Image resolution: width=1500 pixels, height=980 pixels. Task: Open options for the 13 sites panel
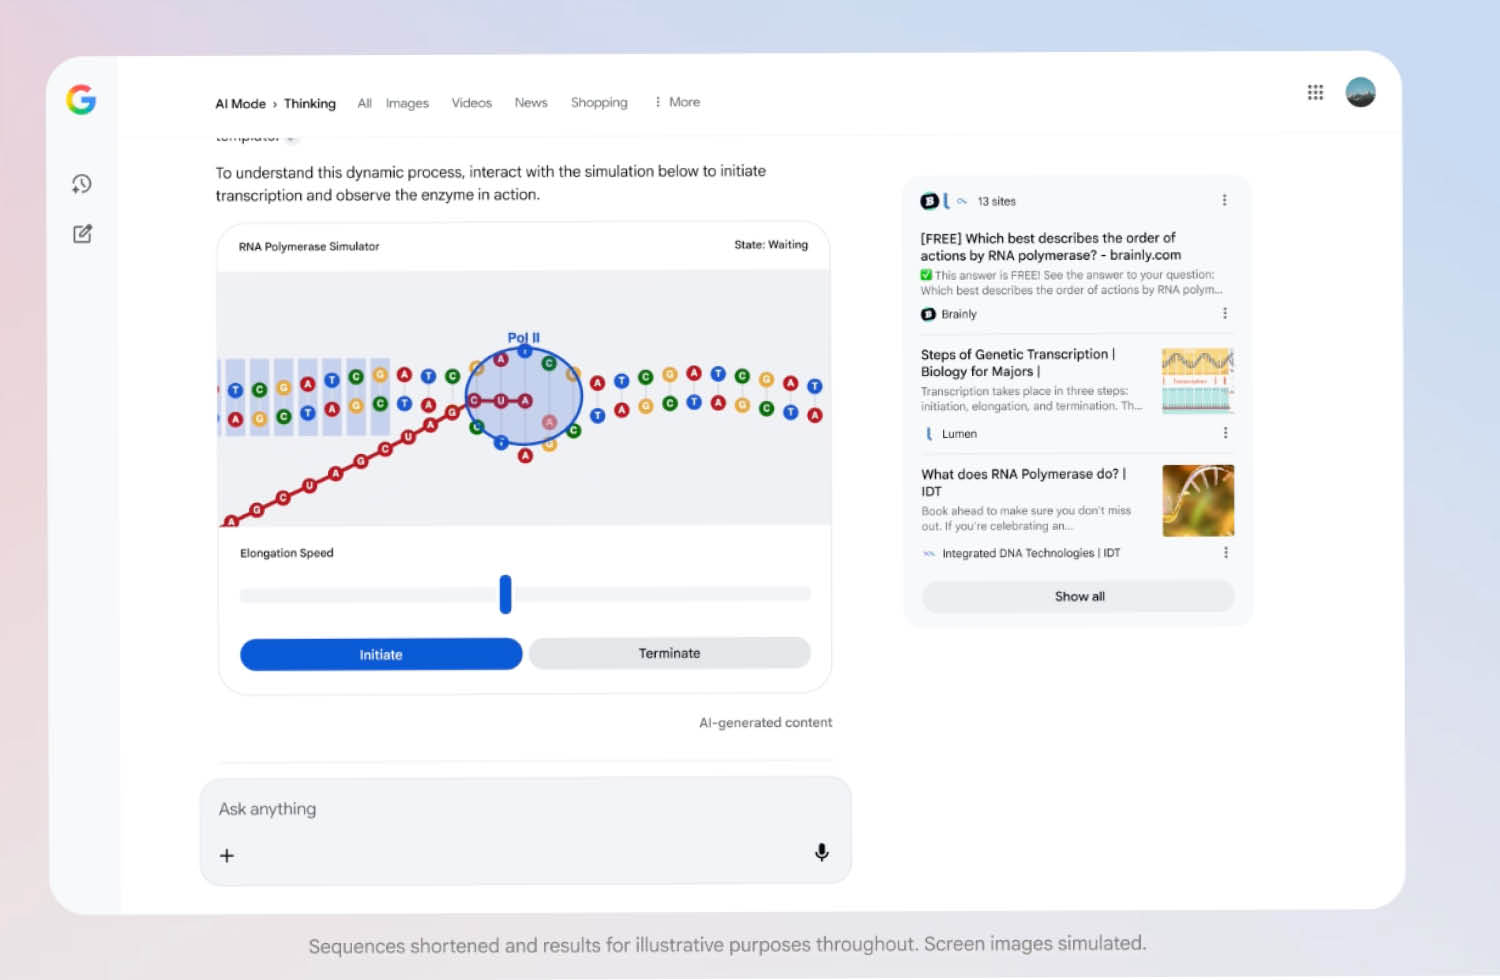click(x=1224, y=201)
